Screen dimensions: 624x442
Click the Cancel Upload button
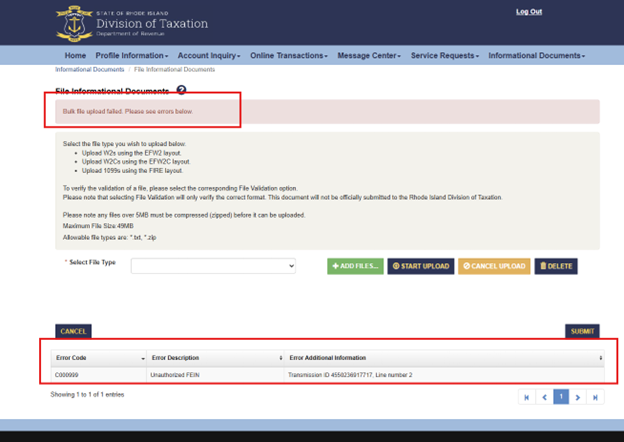coord(494,266)
